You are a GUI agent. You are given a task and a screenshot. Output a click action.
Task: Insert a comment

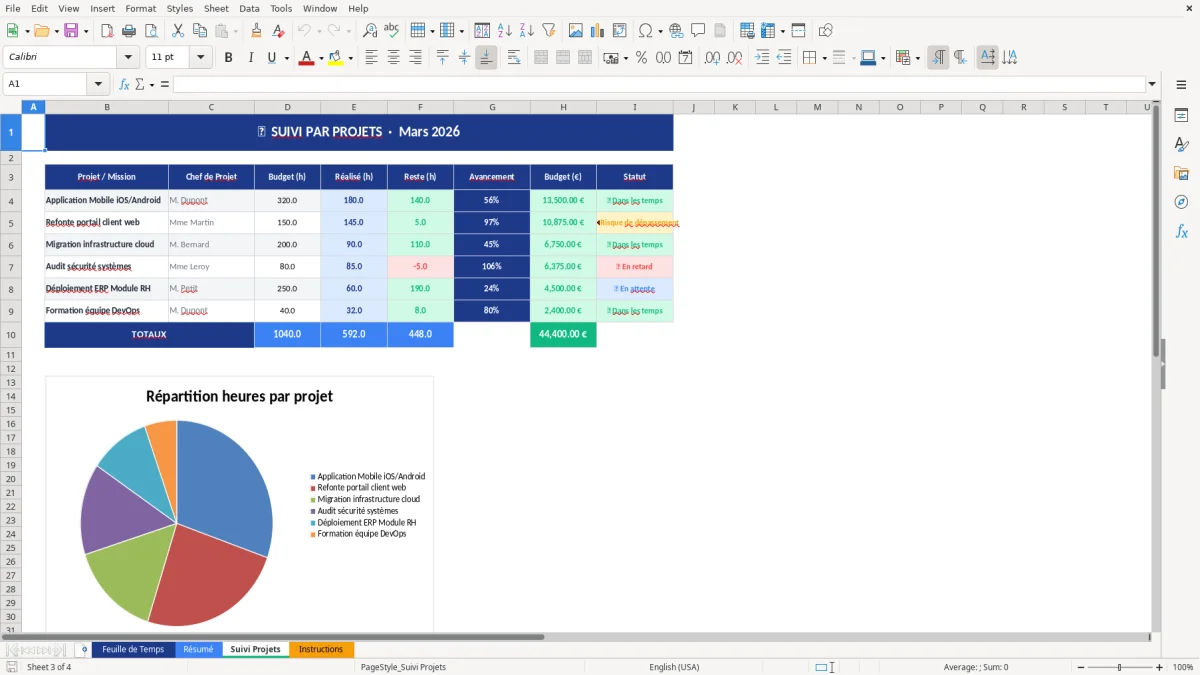(x=698, y=30)
